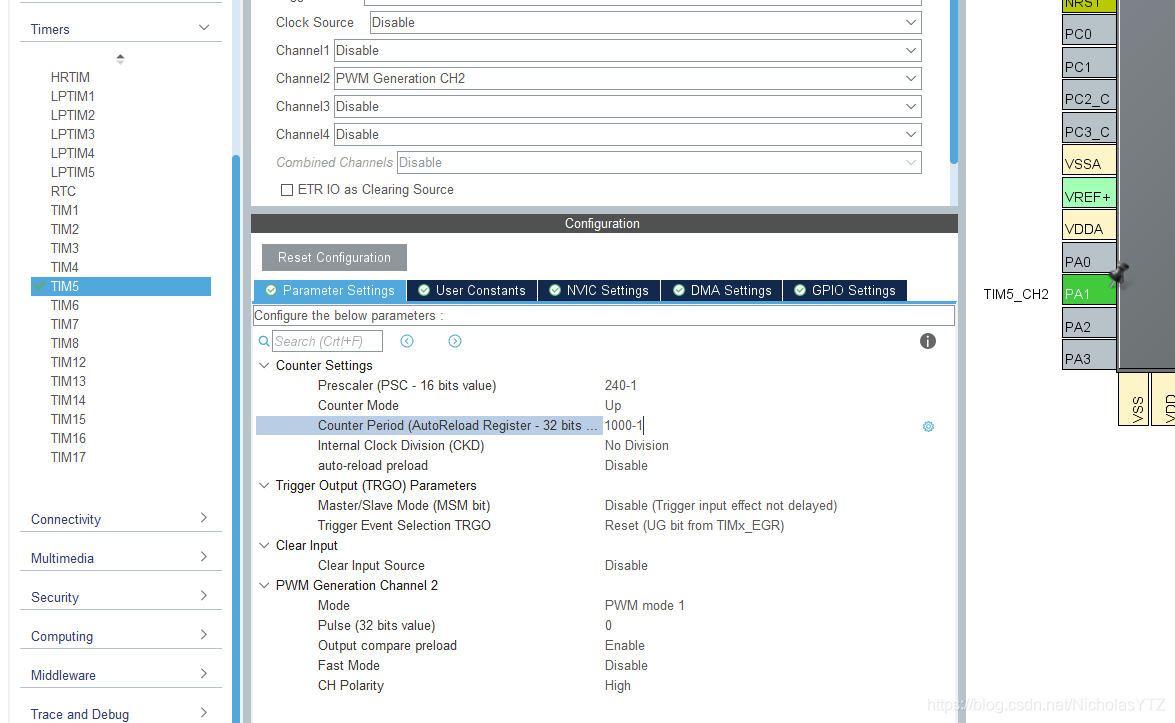Expand the Multimedia category

pos(204,557)
